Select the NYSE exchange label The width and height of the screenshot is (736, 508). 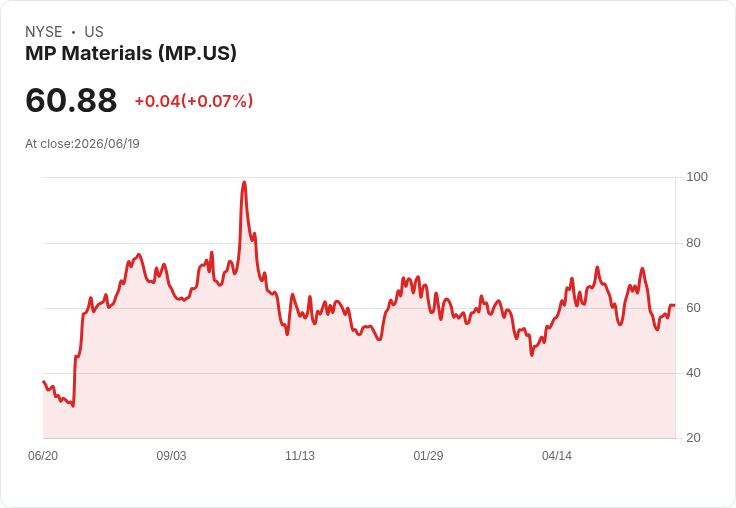[44, 32]
